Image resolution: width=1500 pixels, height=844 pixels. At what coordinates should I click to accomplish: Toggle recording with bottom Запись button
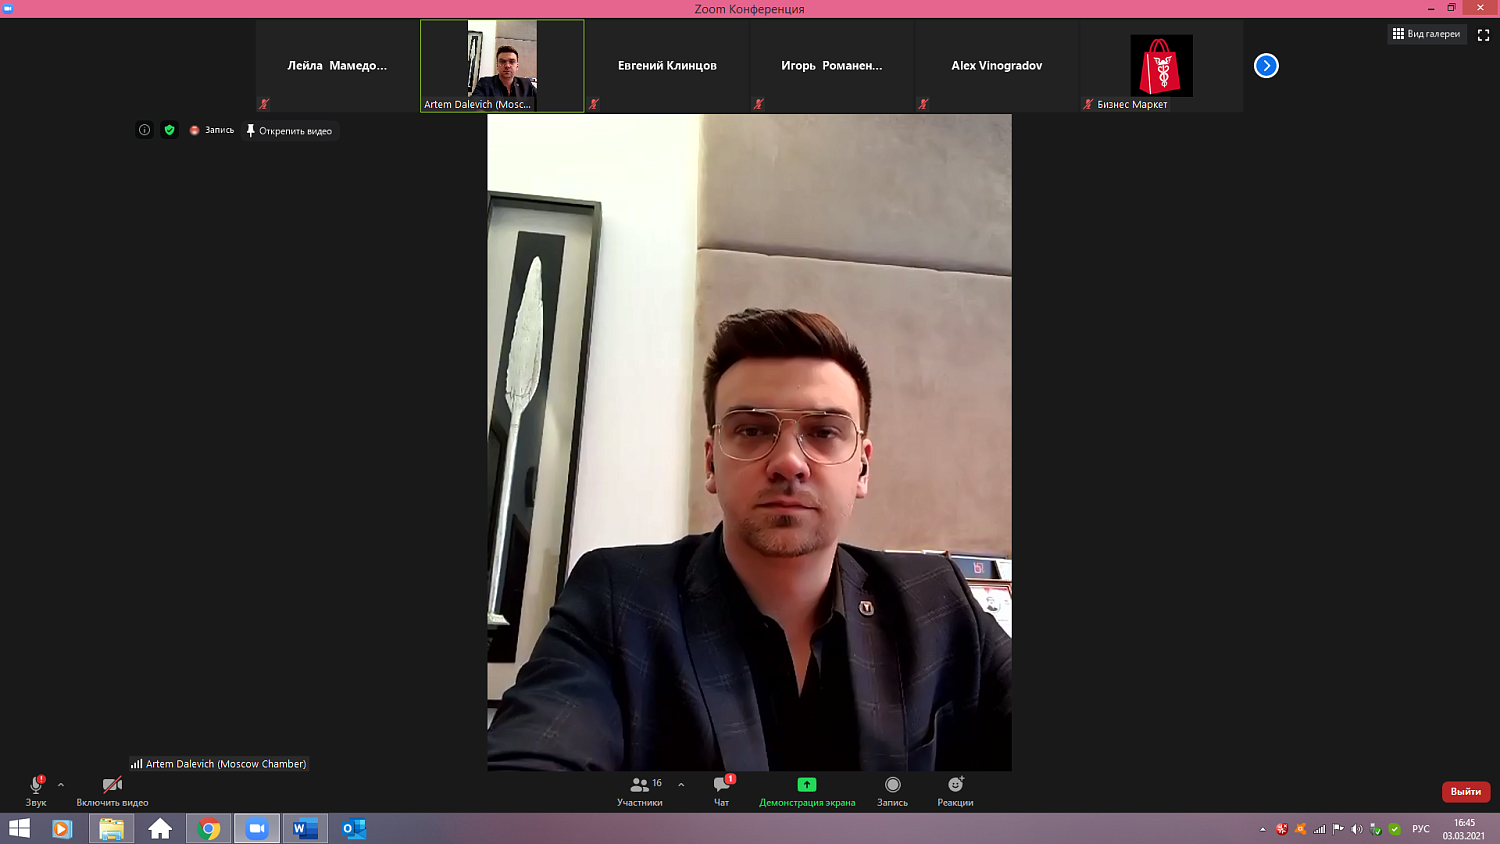892,790
